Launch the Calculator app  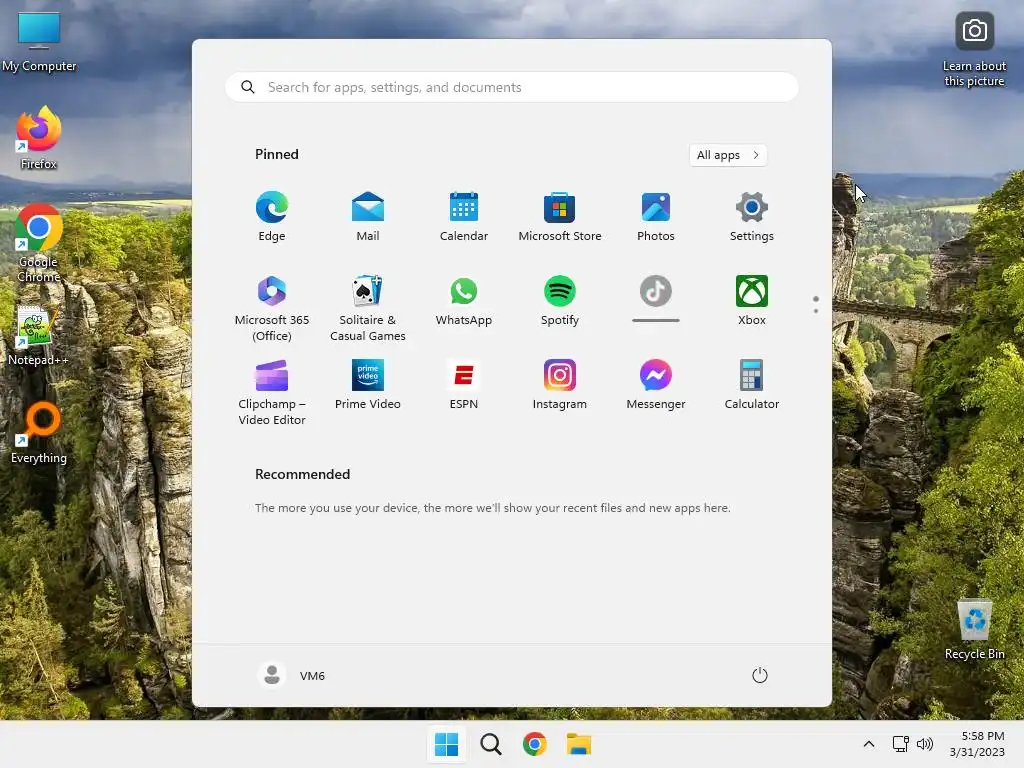tap(752, 385)
